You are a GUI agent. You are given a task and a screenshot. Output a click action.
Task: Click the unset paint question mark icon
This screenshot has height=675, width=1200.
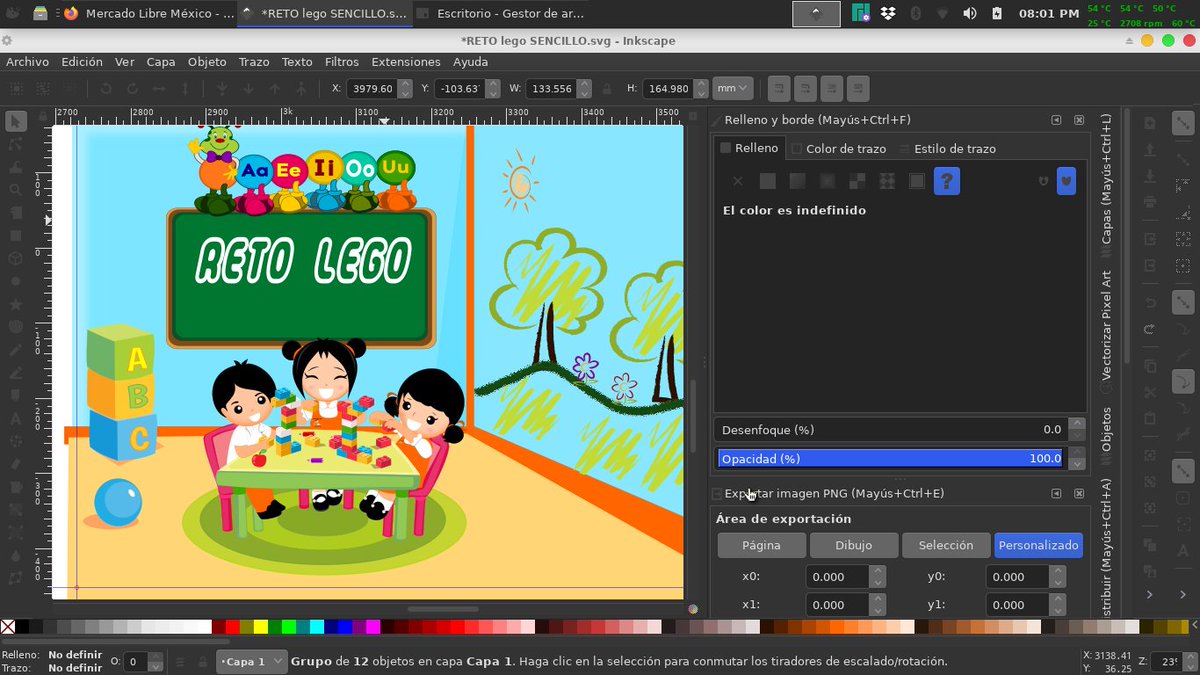coord(947,181)
